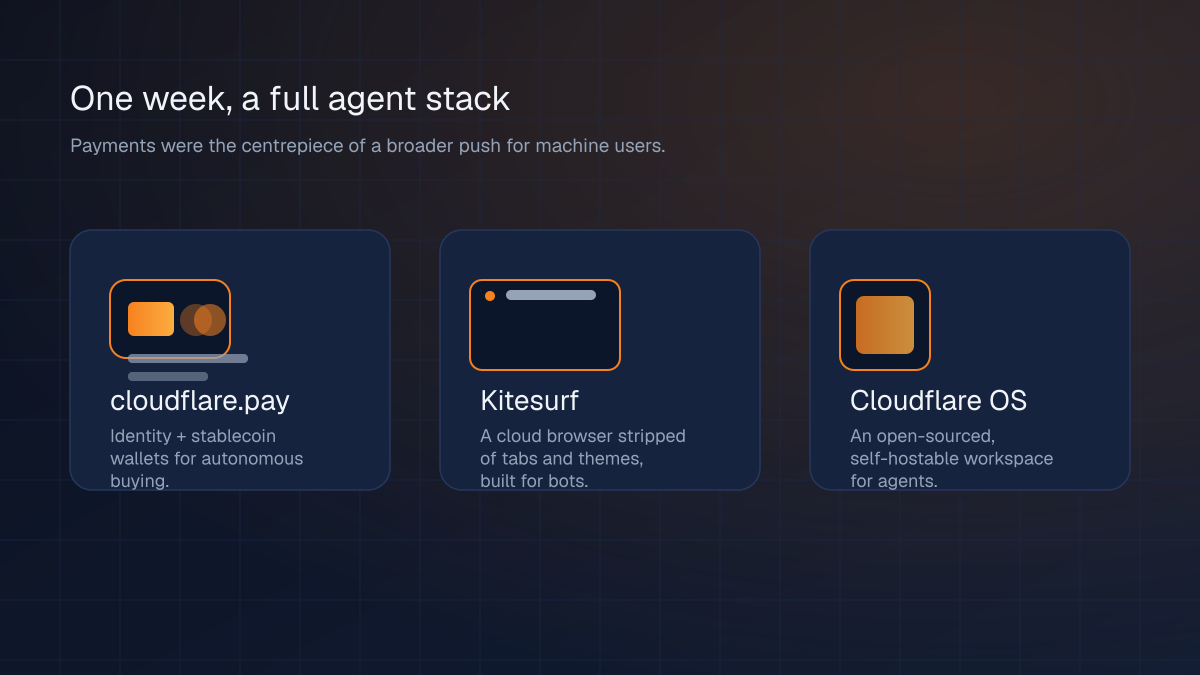Click the heading "One week, a full agent stack"

(290, 99)
